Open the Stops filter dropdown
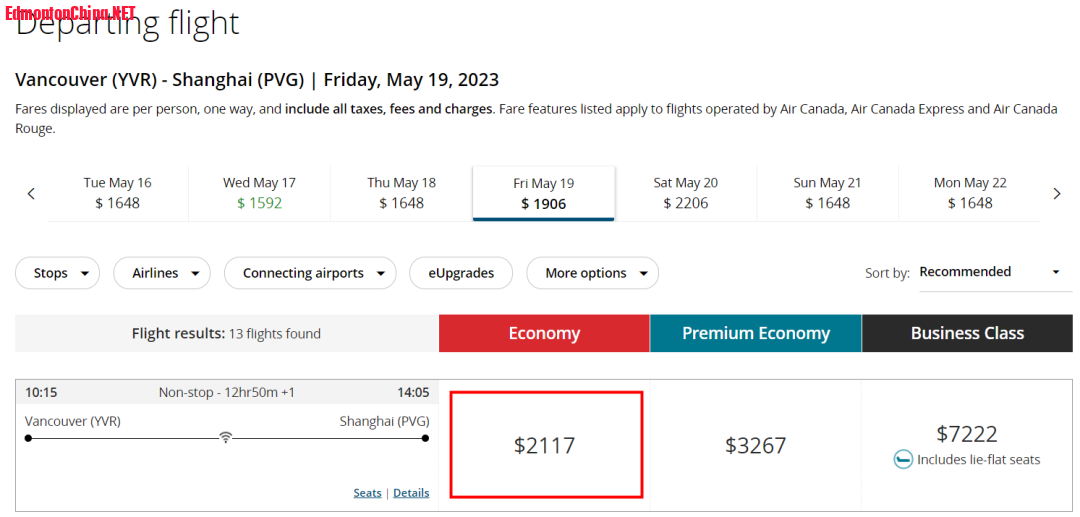Viewport: 1080px width, 517px height. [x=58, y=273]
